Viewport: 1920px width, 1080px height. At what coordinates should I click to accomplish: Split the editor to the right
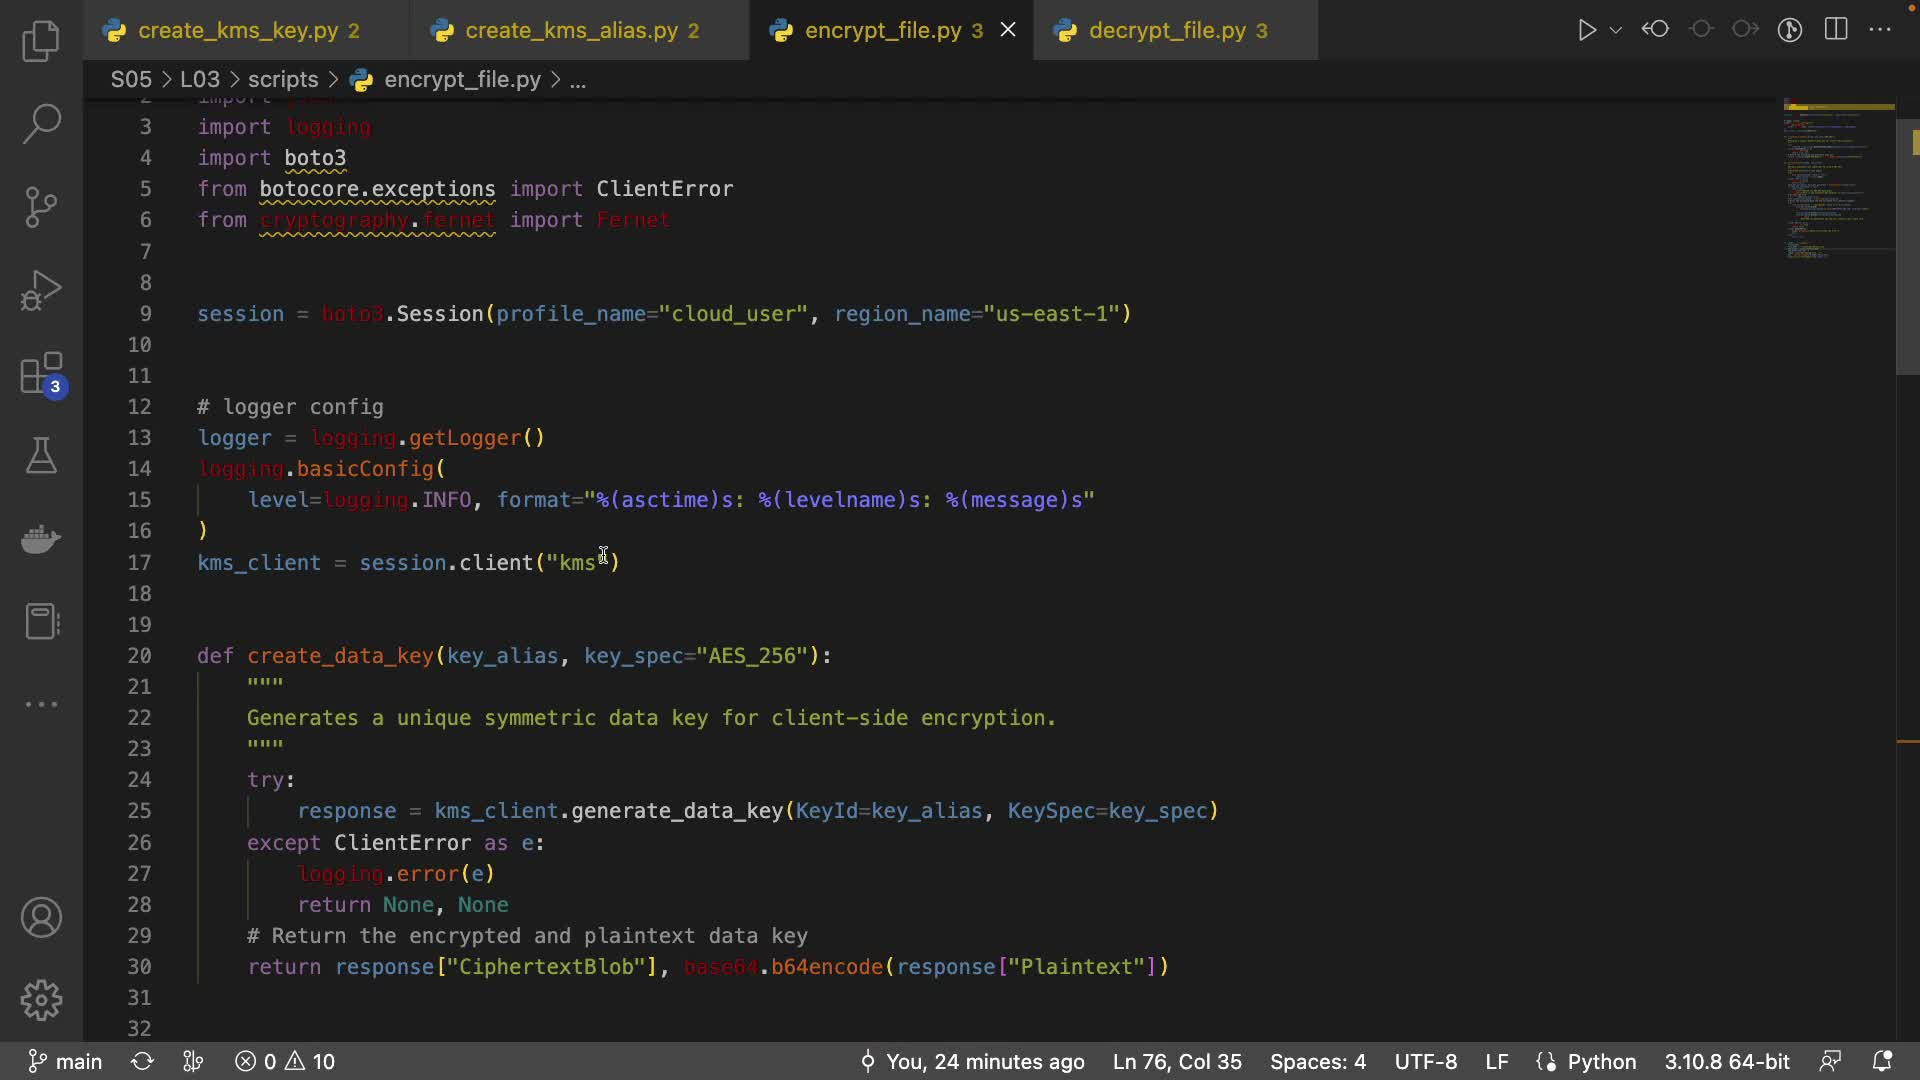(1836, 30)
